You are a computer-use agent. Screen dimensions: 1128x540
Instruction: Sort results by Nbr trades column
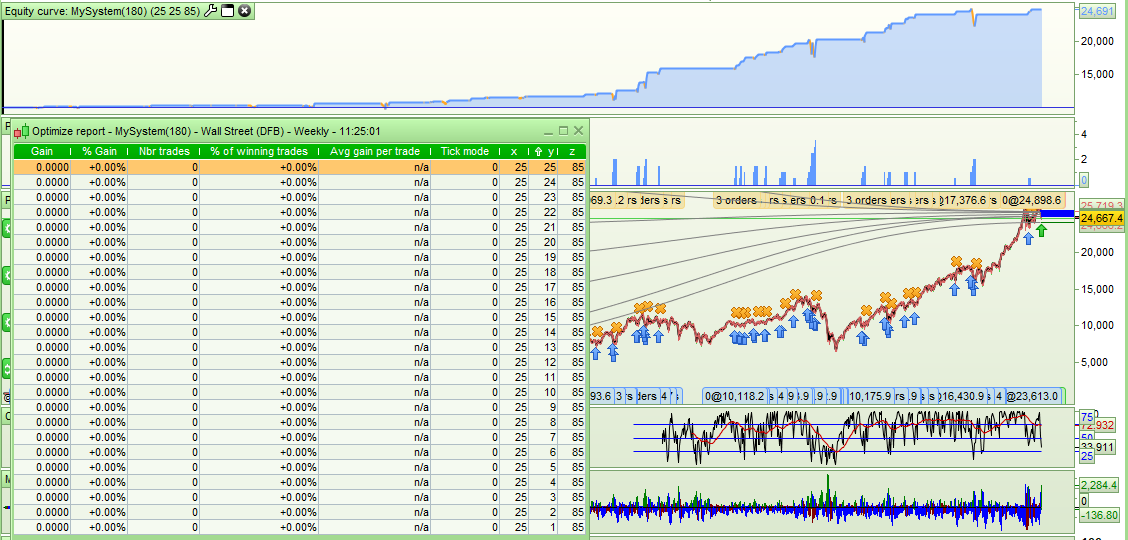coord(163,151)
